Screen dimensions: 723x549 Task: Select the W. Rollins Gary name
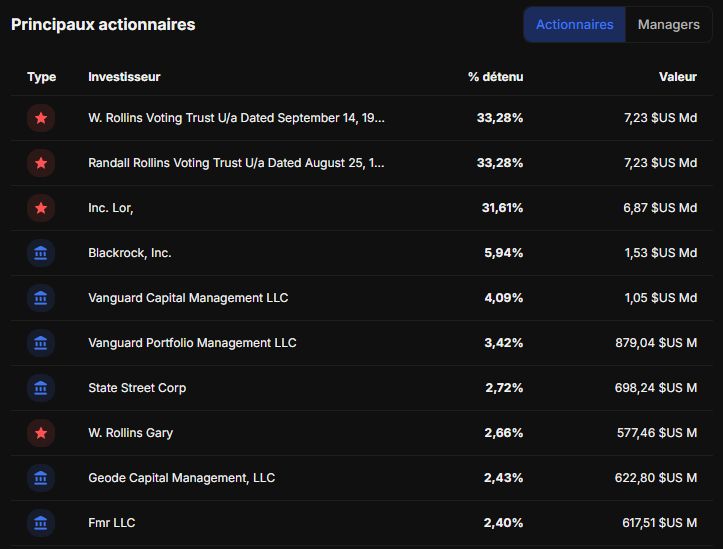pos(130,433)
